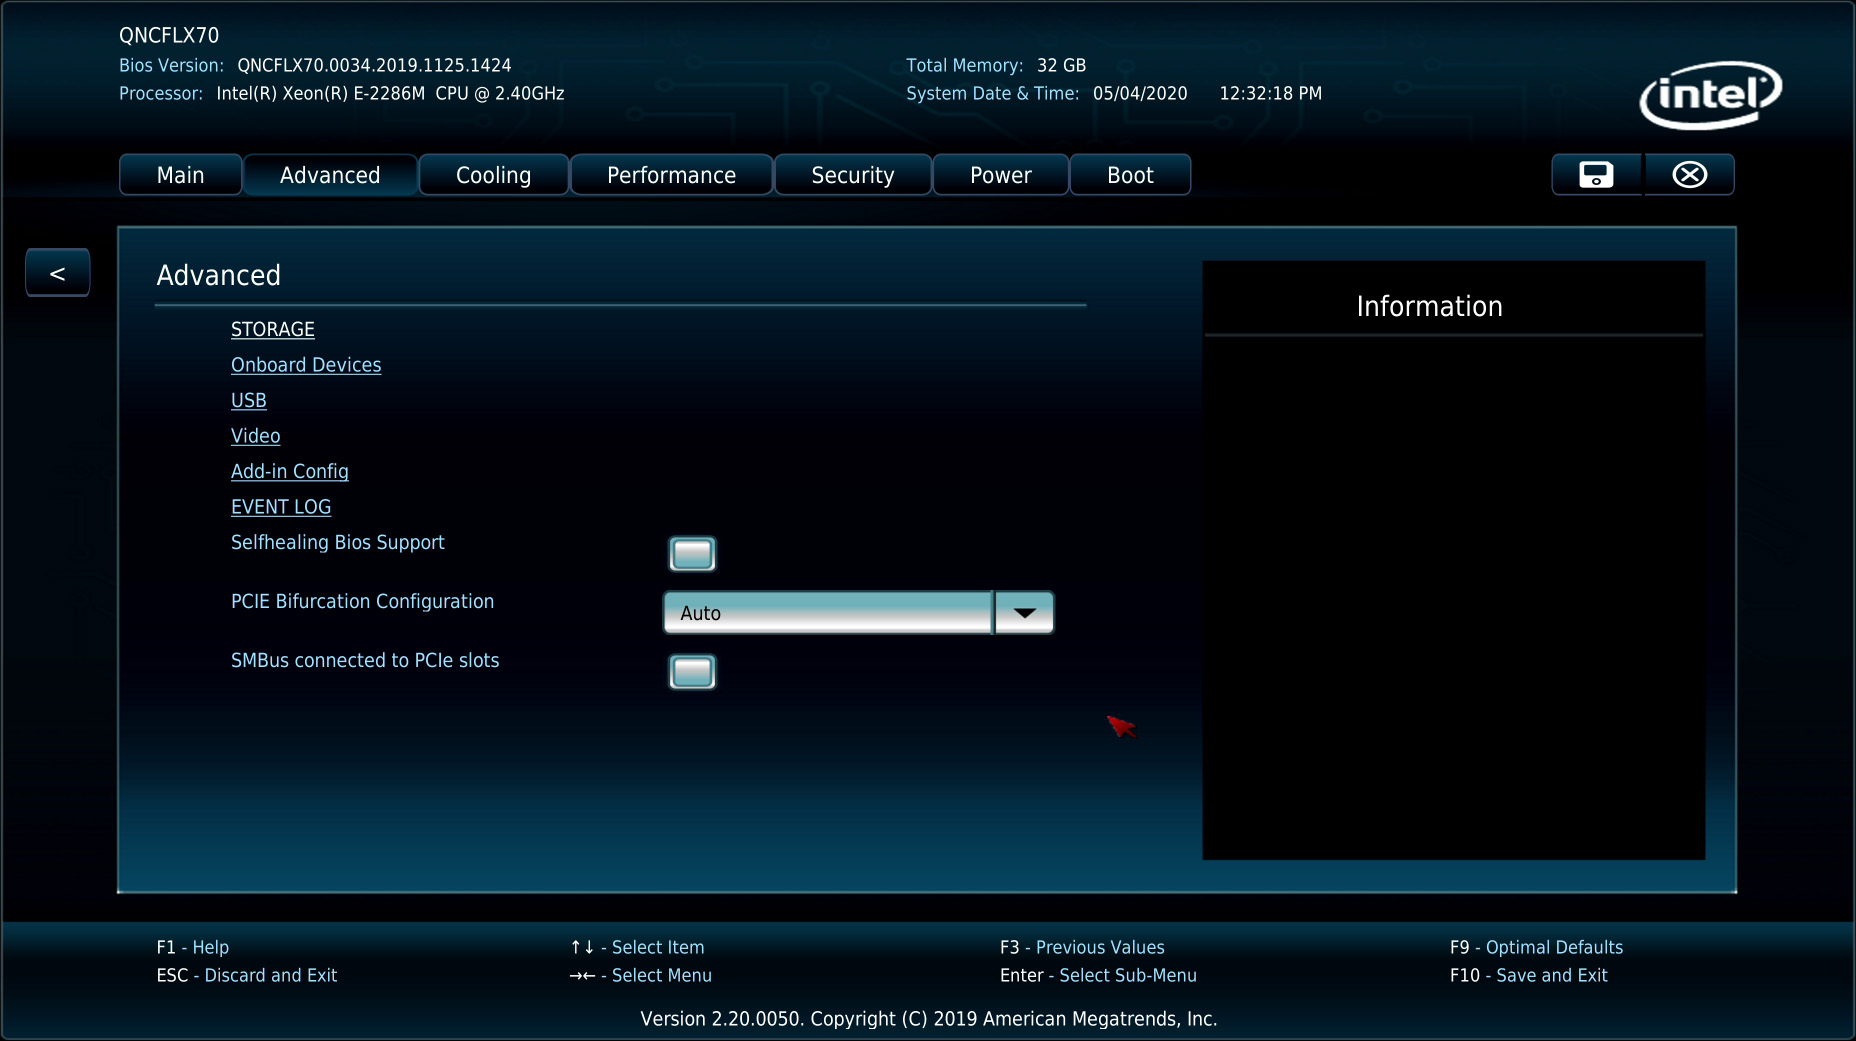Open Add-in Config submenu
The height and width of the screenshot is (1041, 1856).
click(x=289, y=472)
